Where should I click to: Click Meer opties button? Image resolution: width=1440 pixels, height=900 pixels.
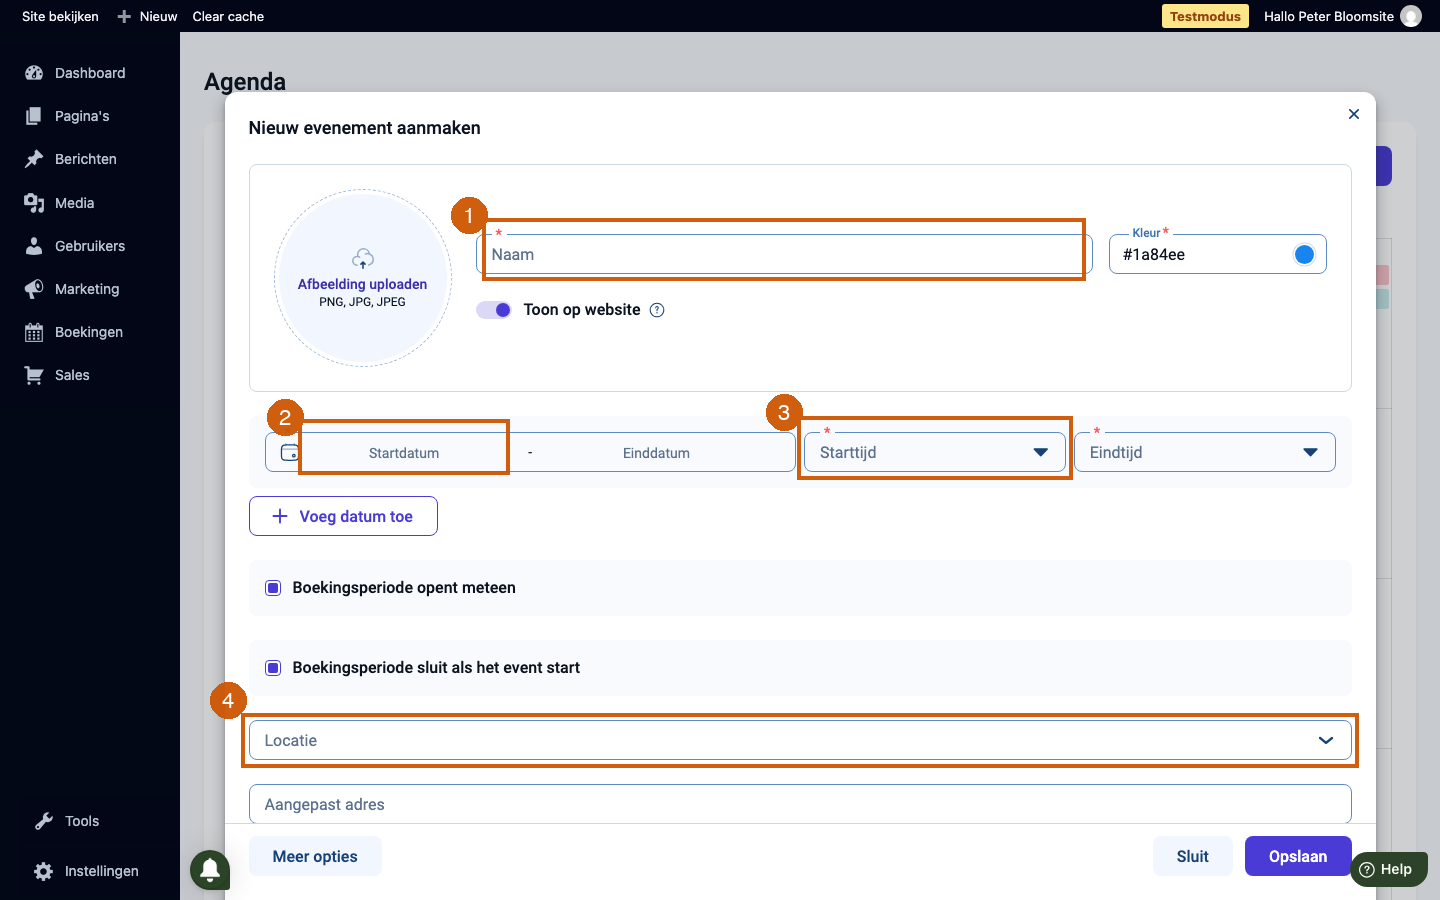(x=315, y=856)
